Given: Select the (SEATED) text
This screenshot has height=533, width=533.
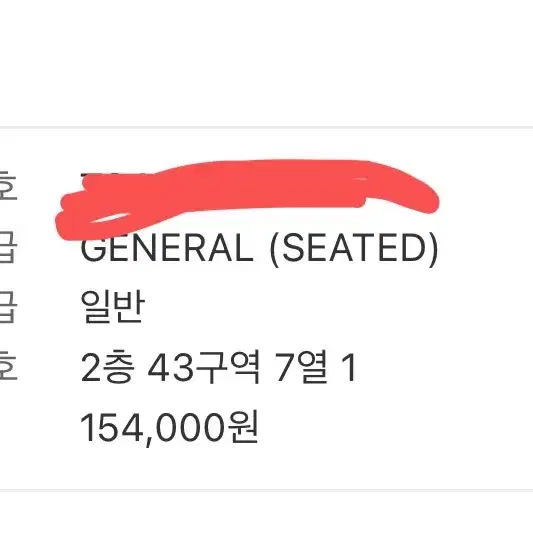Looking at the screenshot, I should click(x=354, y=249).
